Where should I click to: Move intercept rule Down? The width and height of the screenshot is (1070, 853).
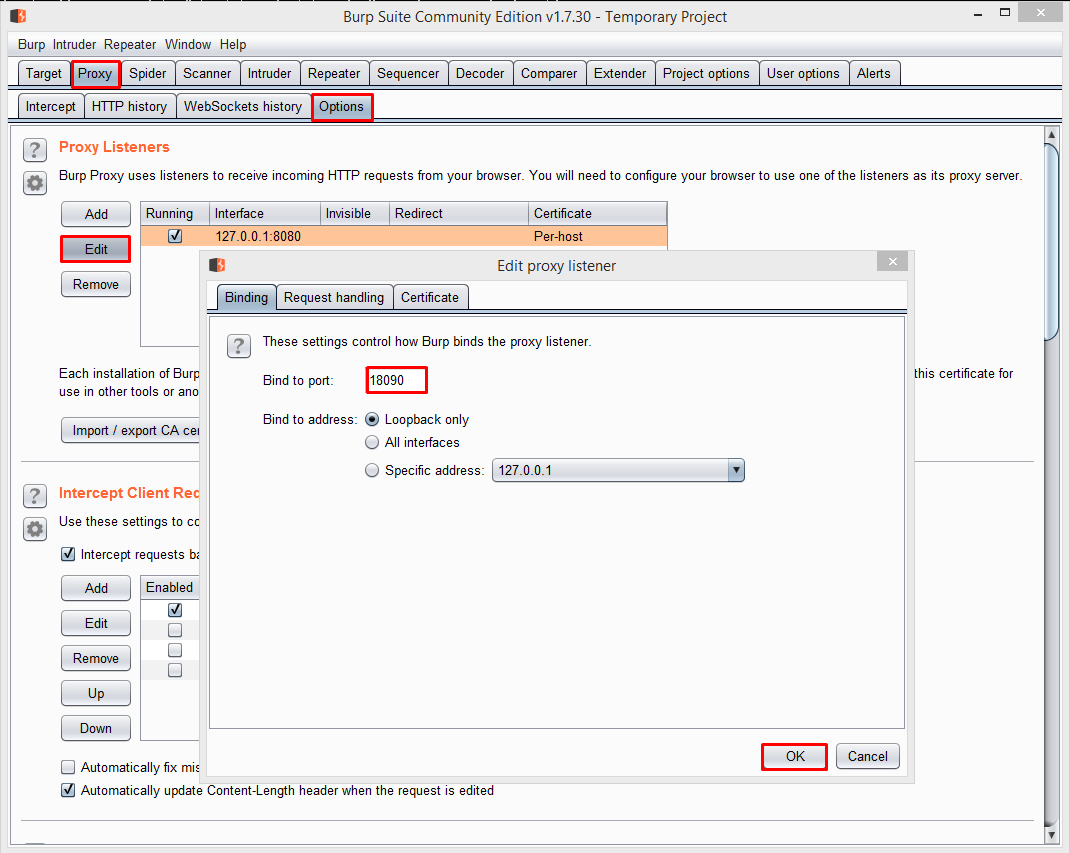tap(96, 728)
